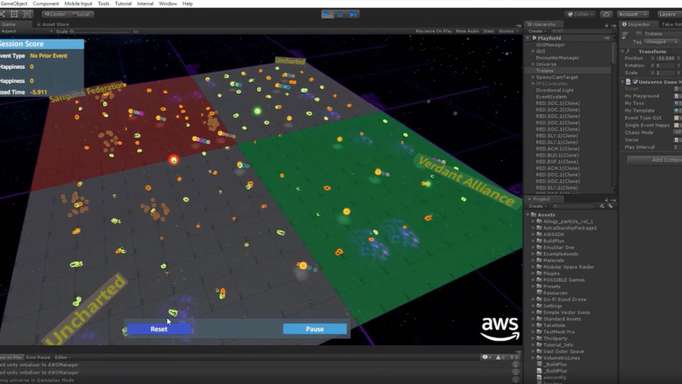Collapse the Playfield scene in Hierarchy
The height and width of the screenshot is (384, 682).
tap(529, 38)
